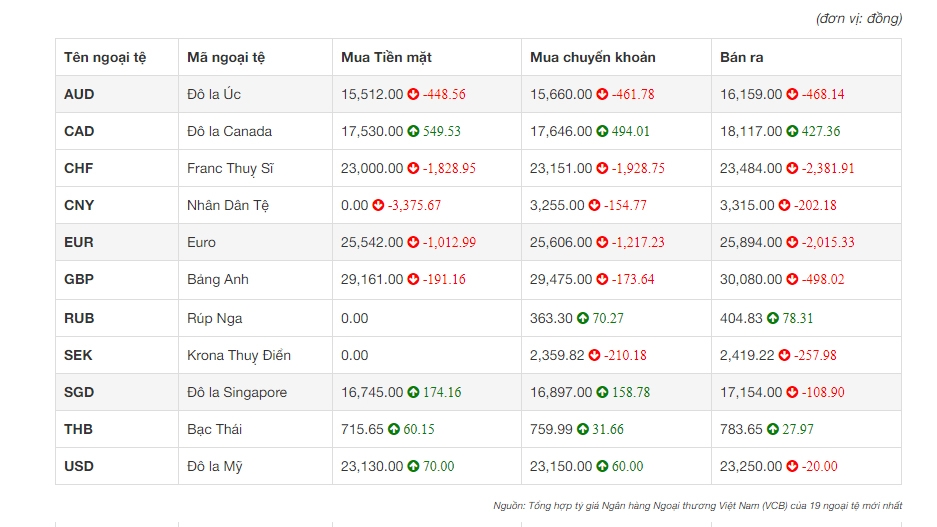Click the green up arrow beside CAD 17,530.00
This screenshot has height=527, width=937.
point(414,131)
